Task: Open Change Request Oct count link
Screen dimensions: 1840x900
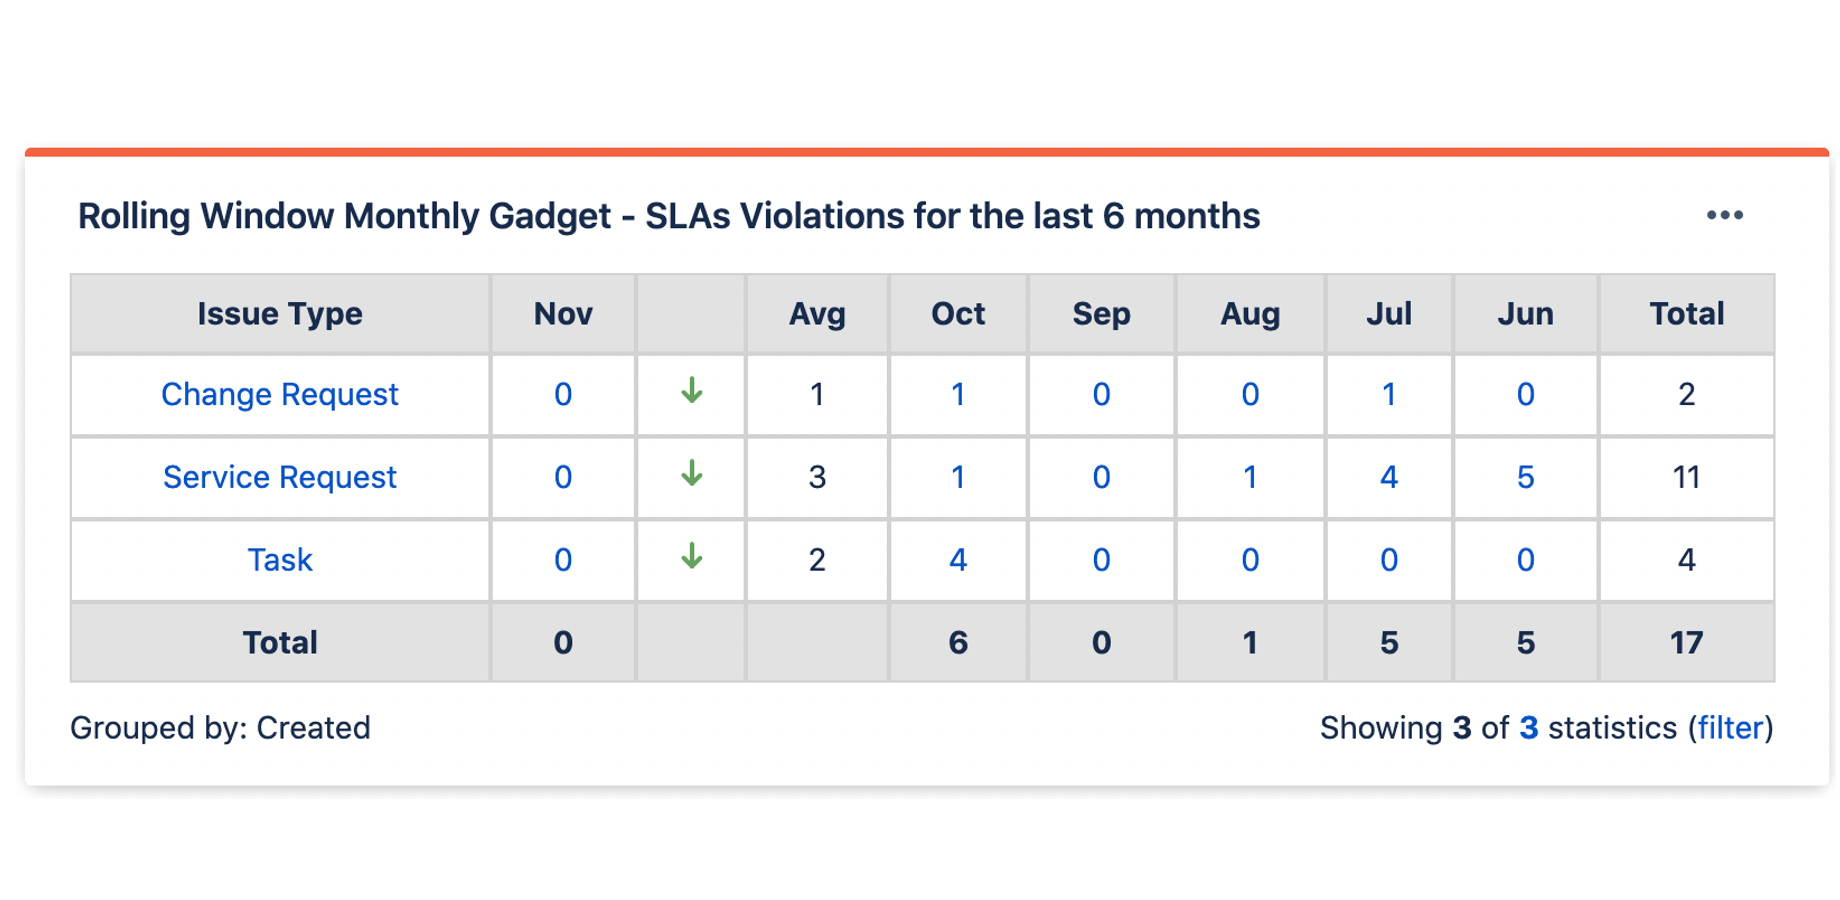Action: pyautogui.click(x=957, y=395)
